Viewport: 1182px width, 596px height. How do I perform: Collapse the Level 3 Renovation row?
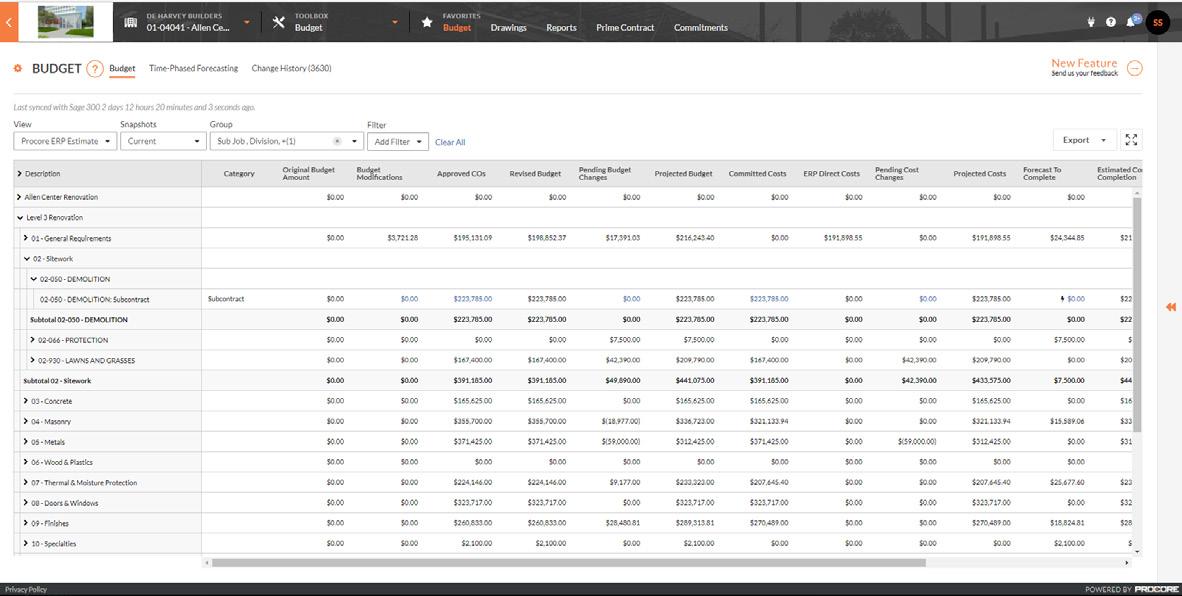(x=20, y=218)
